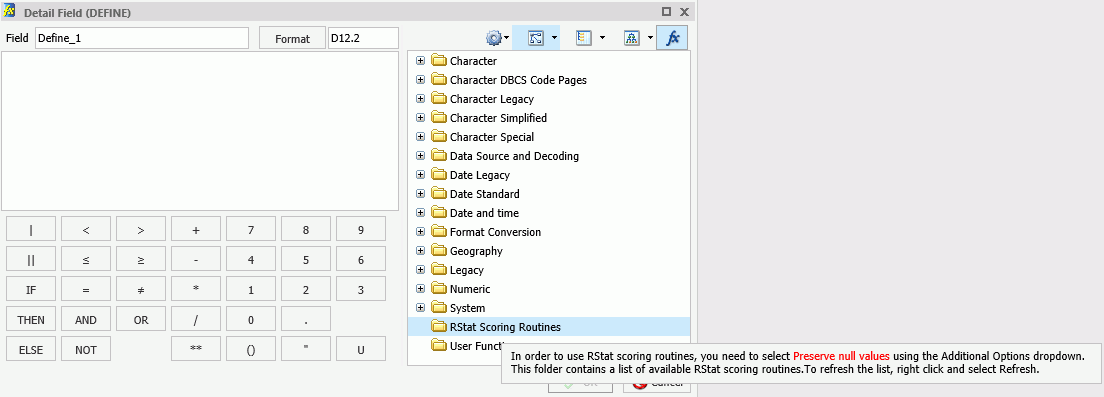This screenshot has width=1104, height=397.
Task: Click the sort A-Z tree icon
Action: (632, 39)
